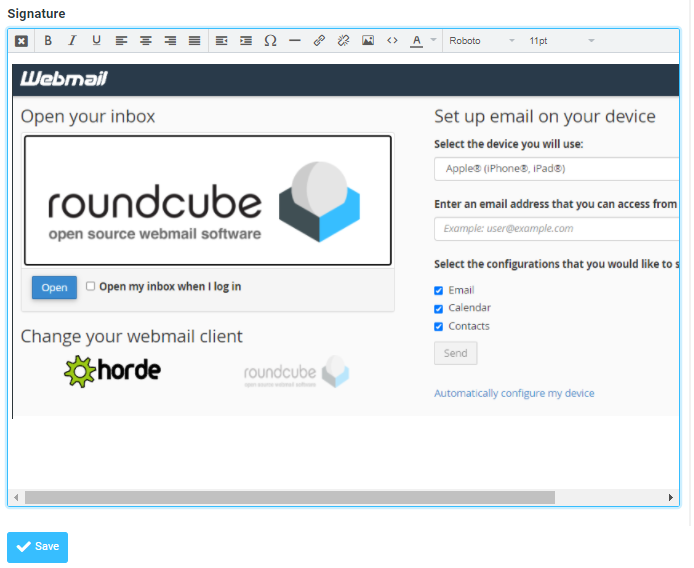This screenshot has width=694, height=568.
Task: Insert an image into the signature
Action: click(367, 41)
